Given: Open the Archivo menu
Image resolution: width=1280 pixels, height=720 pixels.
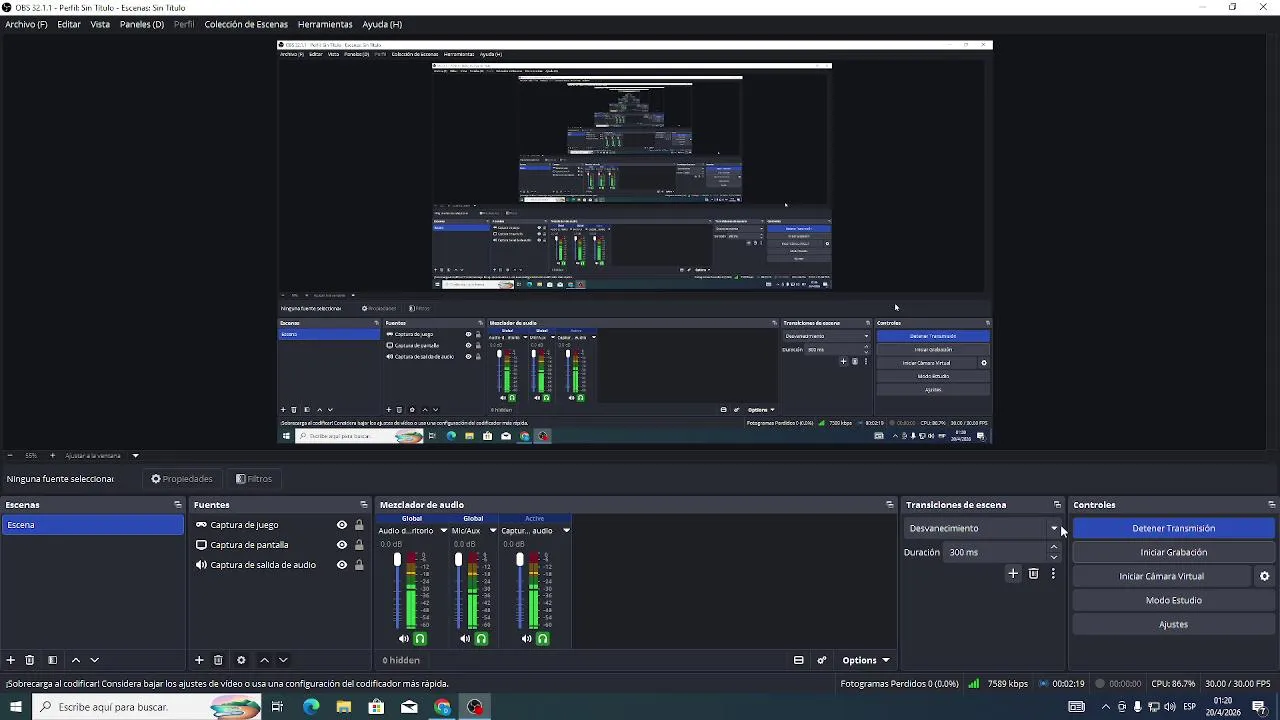Looking at the screenshot, I should (x=26, y=24).
